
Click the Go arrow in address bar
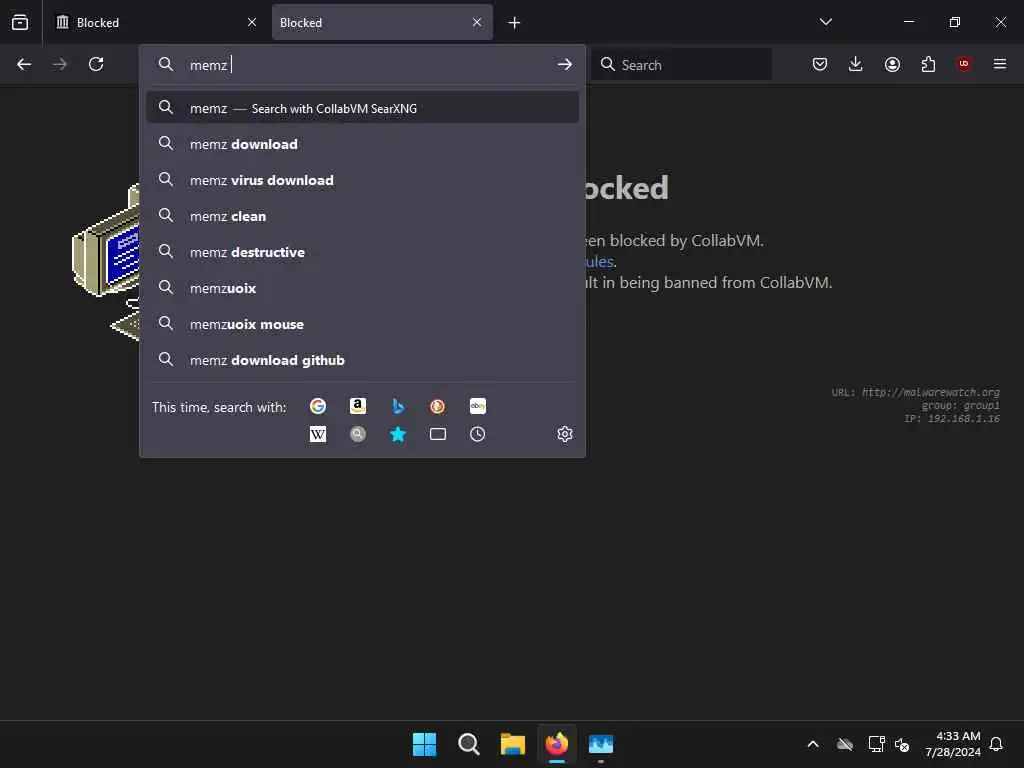click(x=565, y=65)
